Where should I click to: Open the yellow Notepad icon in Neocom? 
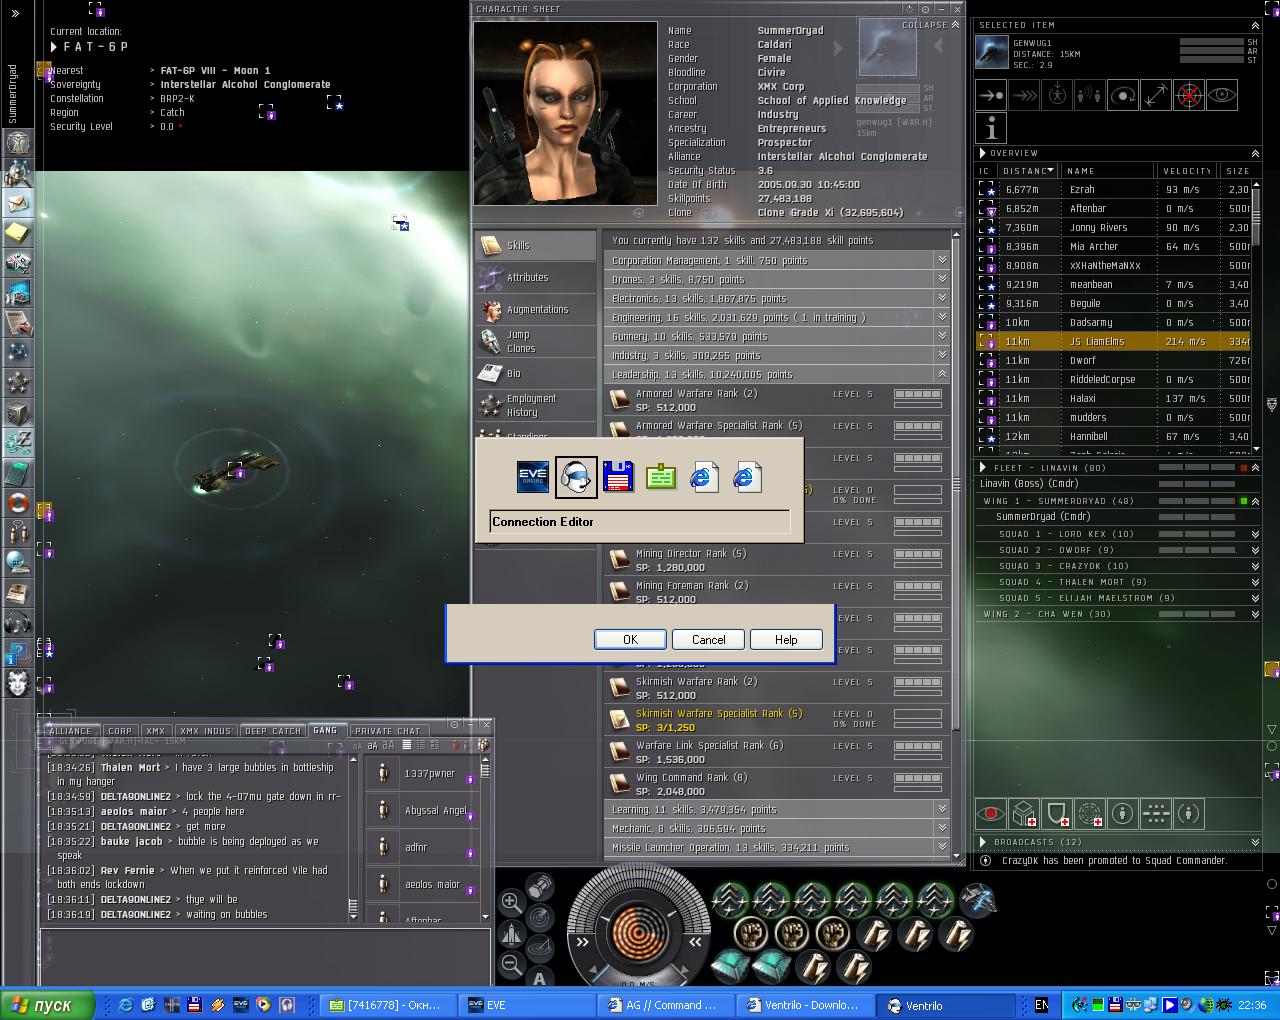18,233
